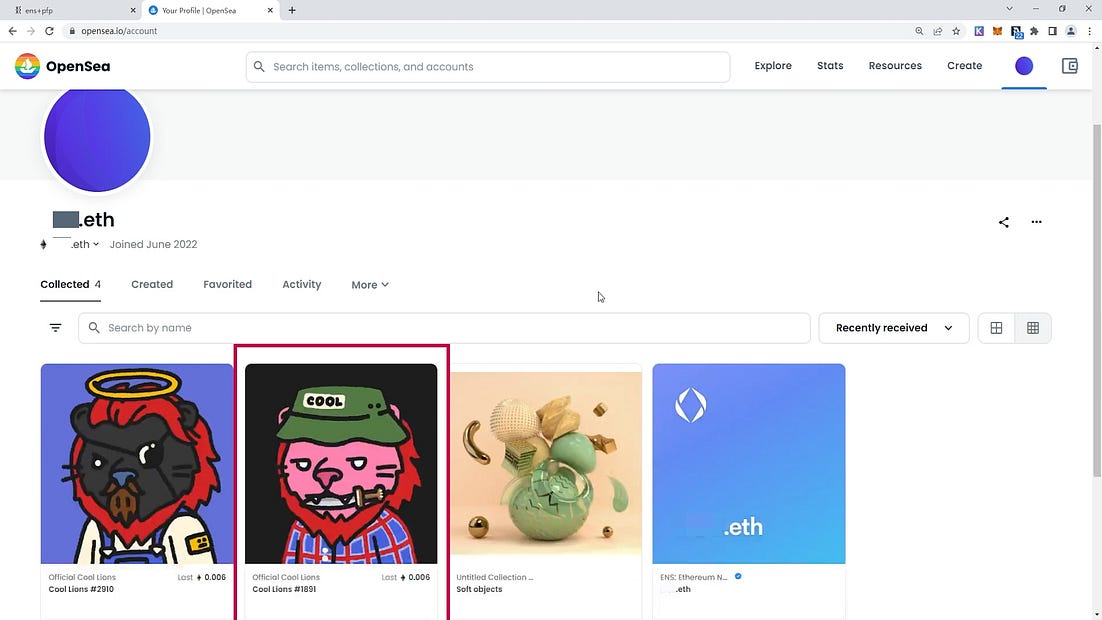This screenshot has width=1102, height=620.
Task: Open the Chrome three-dot menu
Action: point(1089,31)
